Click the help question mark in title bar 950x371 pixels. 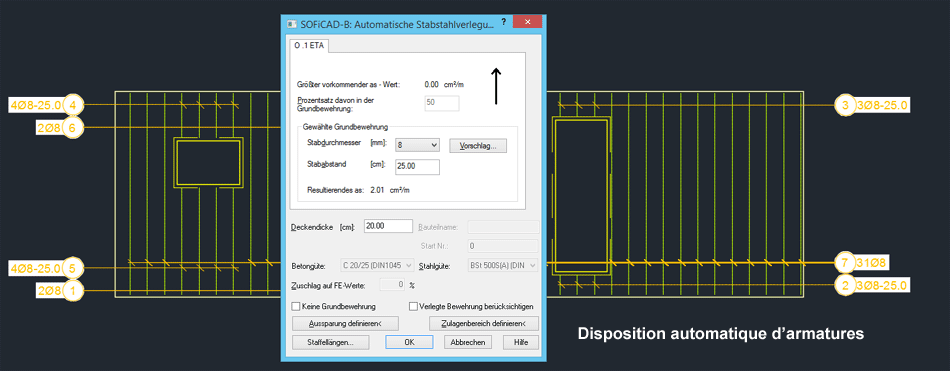pos(503,21)
